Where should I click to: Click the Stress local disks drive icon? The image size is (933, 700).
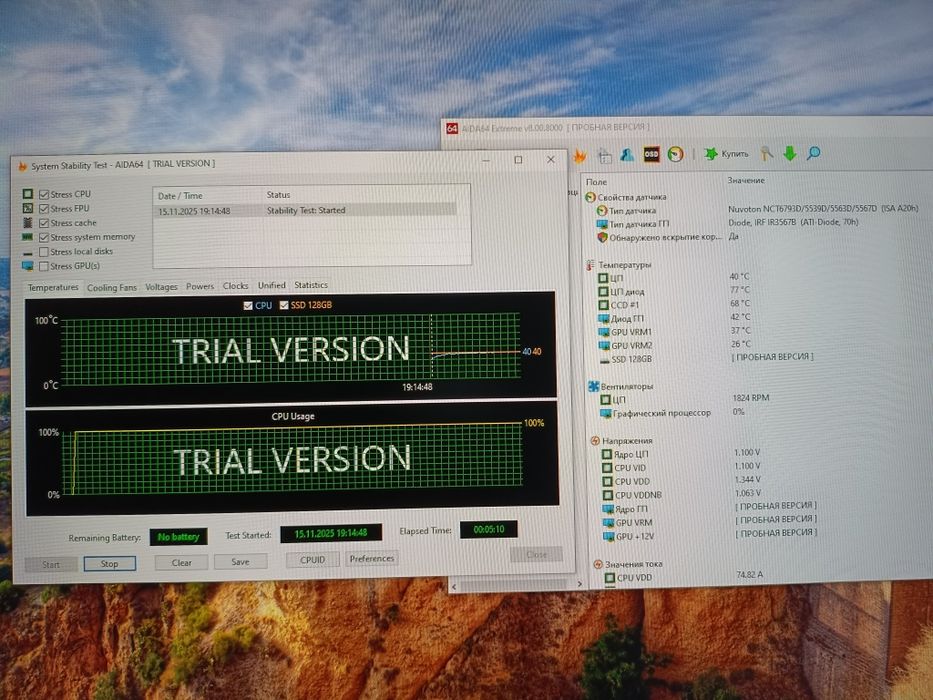click(27, 253)
